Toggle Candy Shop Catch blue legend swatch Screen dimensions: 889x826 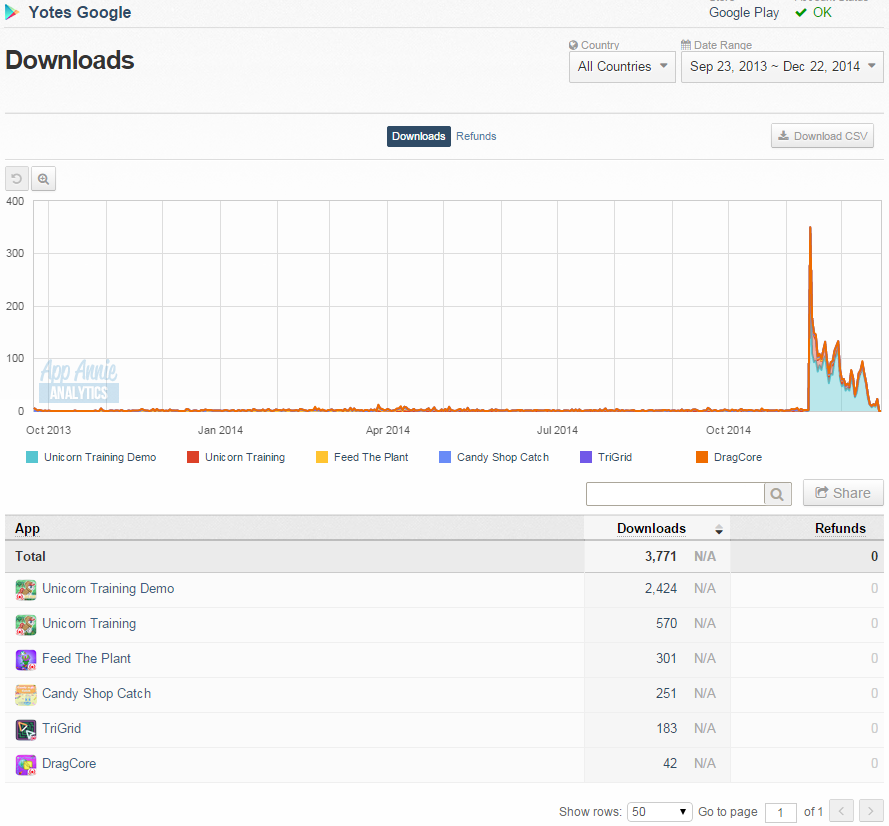(x=444, y=457)
